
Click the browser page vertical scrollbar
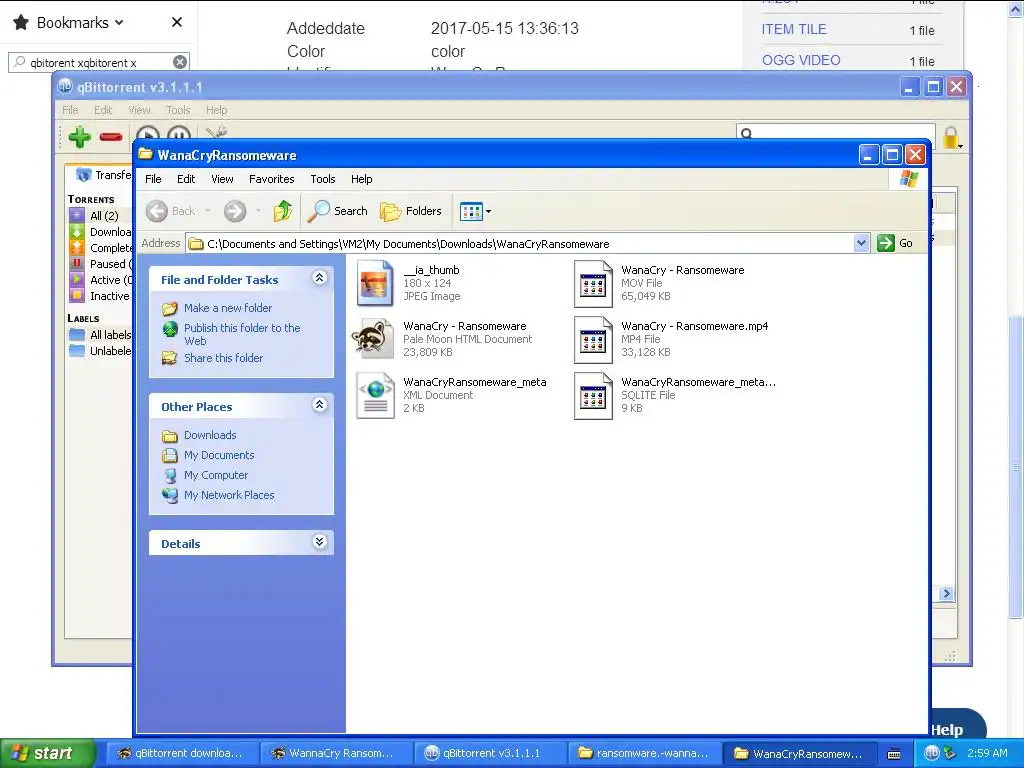(1016, 466)
